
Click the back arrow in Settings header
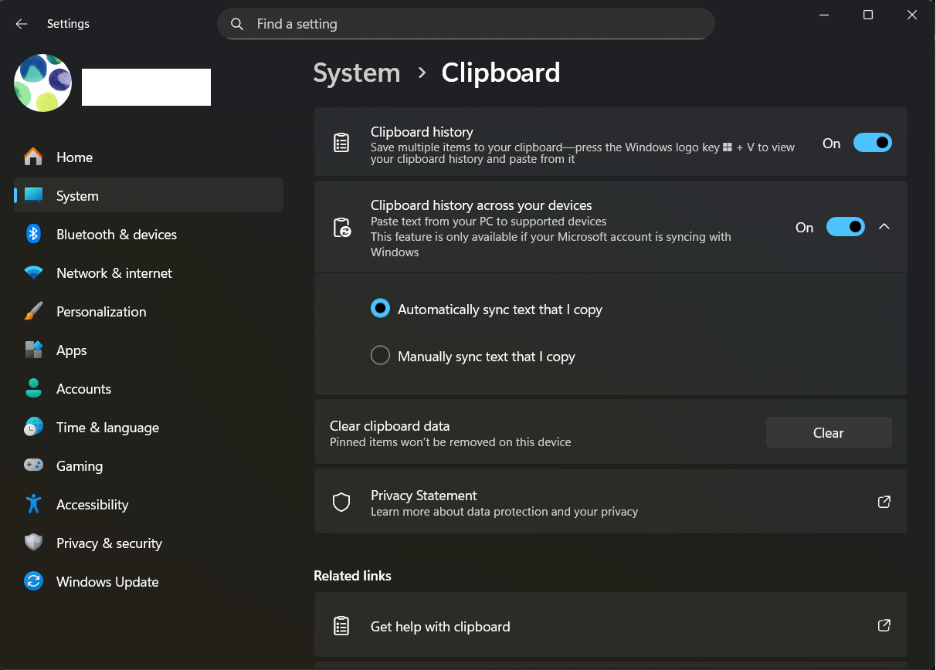pyautogui.click(x=21, y=24)
